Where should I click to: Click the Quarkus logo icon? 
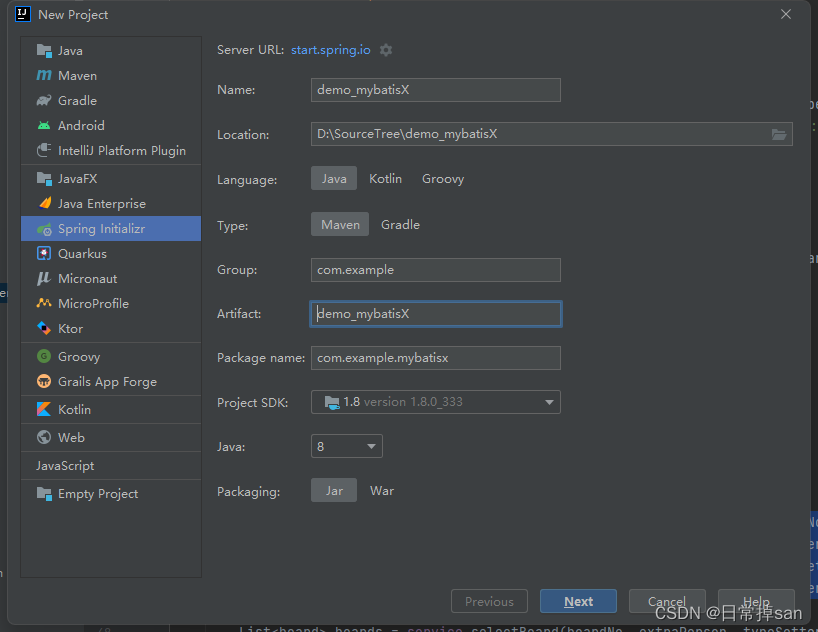click(x=44, y=254)
